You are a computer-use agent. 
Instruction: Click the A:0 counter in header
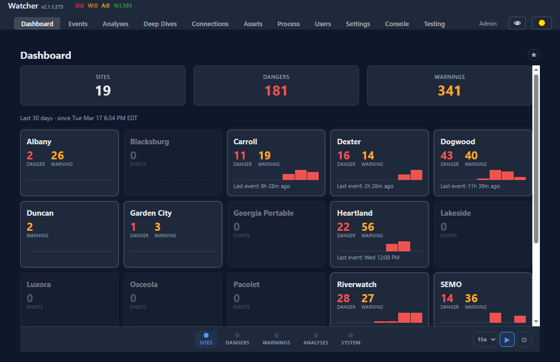(106, 6)
